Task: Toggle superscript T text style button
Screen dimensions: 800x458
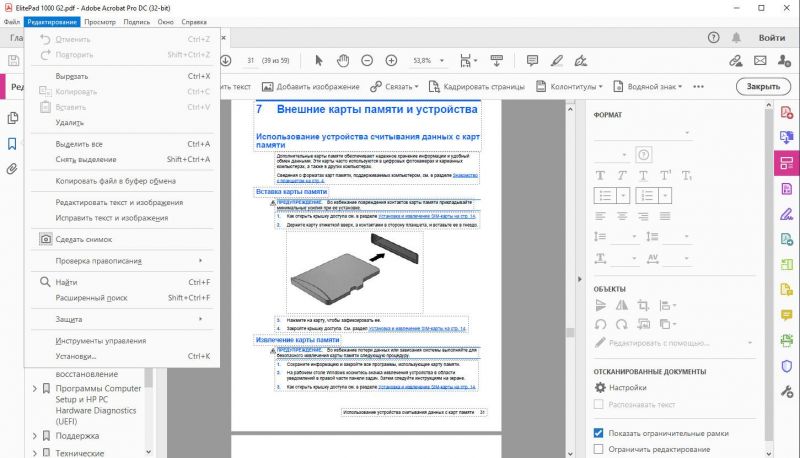Action: 665,176
